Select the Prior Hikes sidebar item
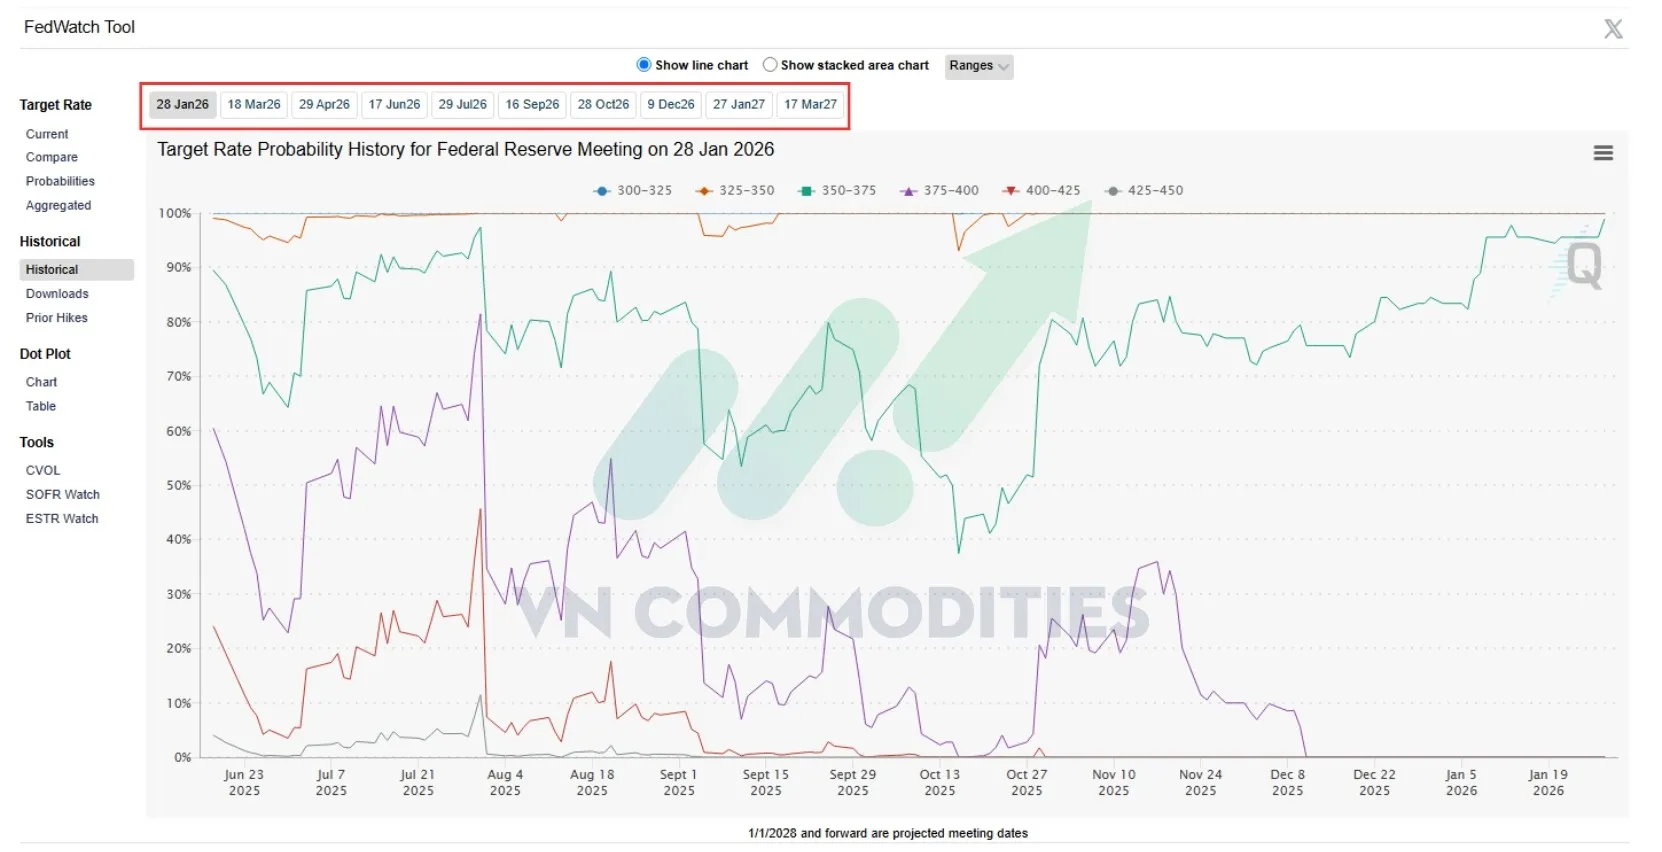This screenshot has width=1662, height=852. tap(57, 318)
